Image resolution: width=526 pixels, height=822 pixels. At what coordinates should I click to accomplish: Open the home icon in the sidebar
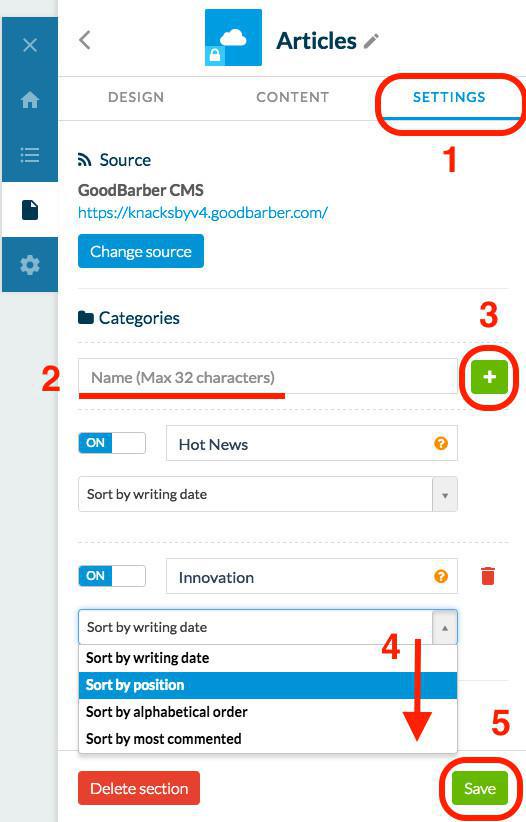click(30, 100)
